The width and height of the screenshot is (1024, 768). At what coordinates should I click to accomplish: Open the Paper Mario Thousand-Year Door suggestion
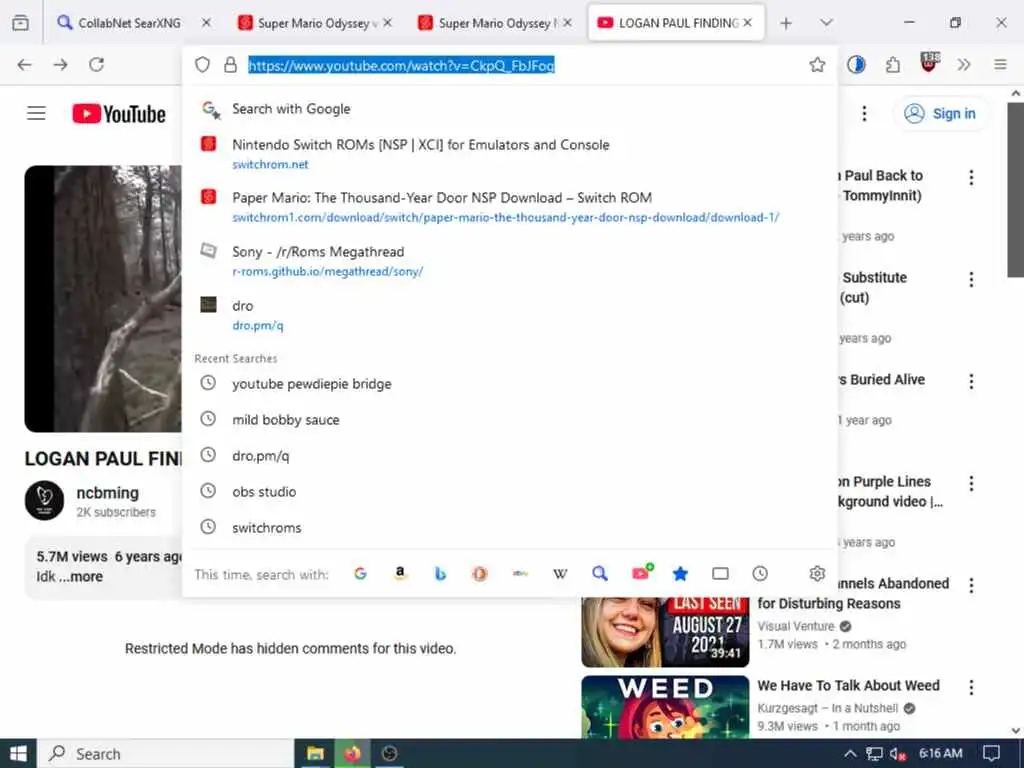coord(509,206)
